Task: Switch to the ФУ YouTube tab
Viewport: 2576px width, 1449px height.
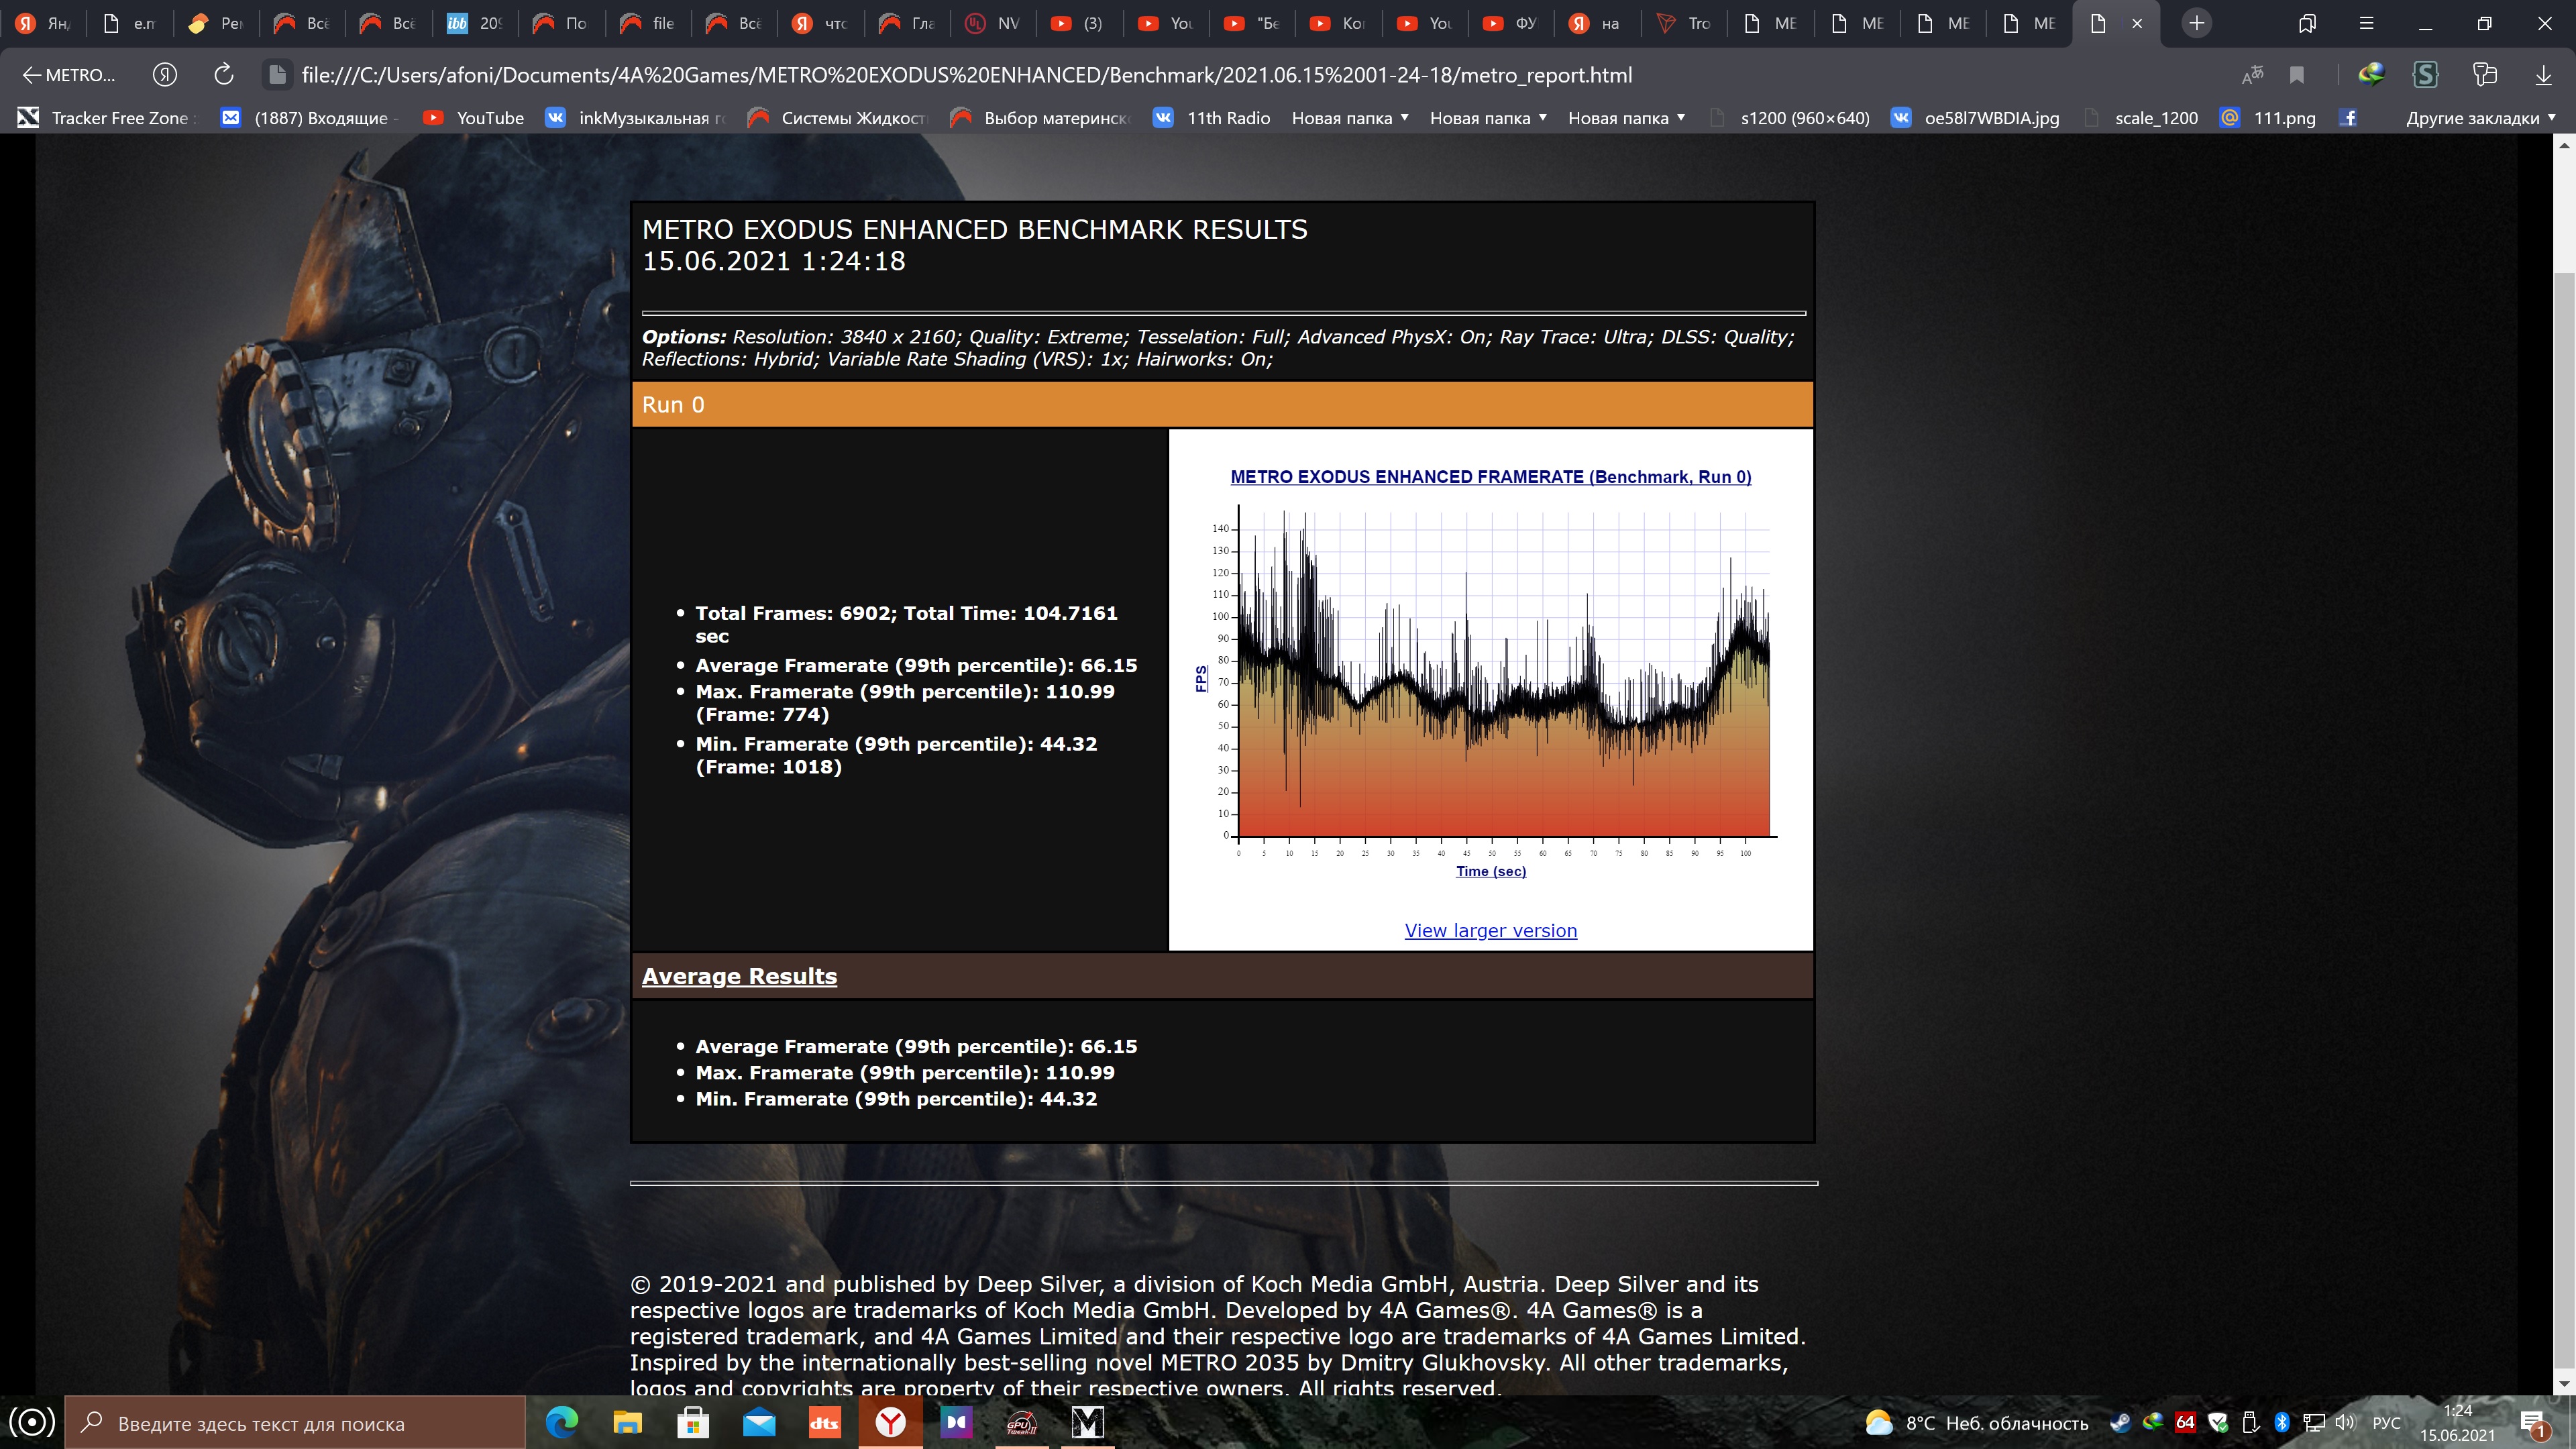Action: tap(1512, 23)
